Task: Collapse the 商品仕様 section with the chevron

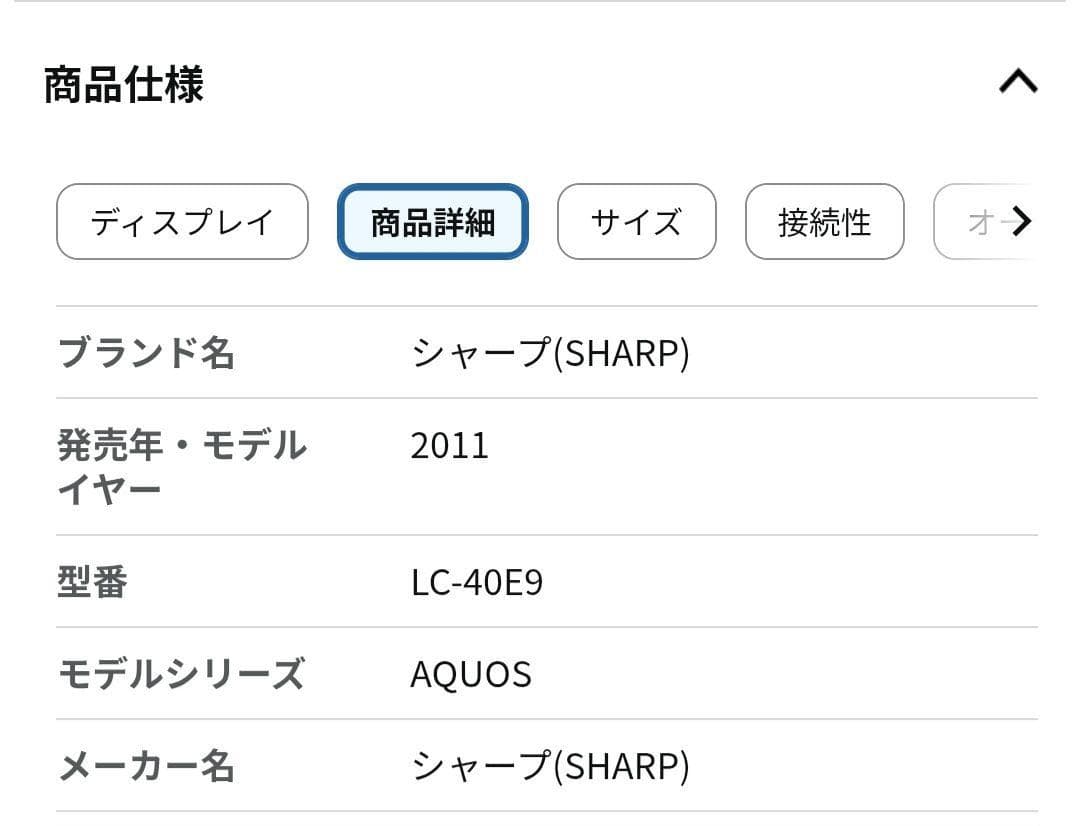Action: pos(1016,82)
